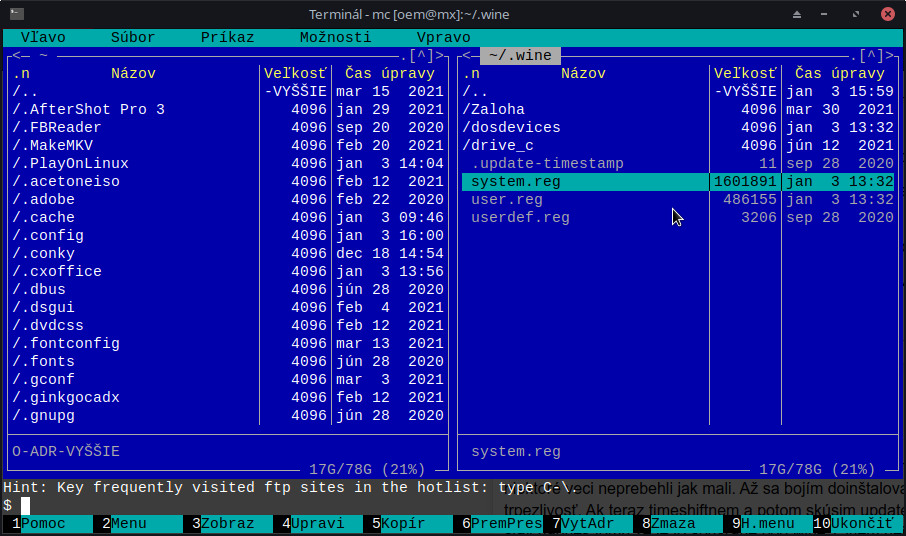
Task: Select '/.acetoneiso' directory
Action: (x=228, y=181)
